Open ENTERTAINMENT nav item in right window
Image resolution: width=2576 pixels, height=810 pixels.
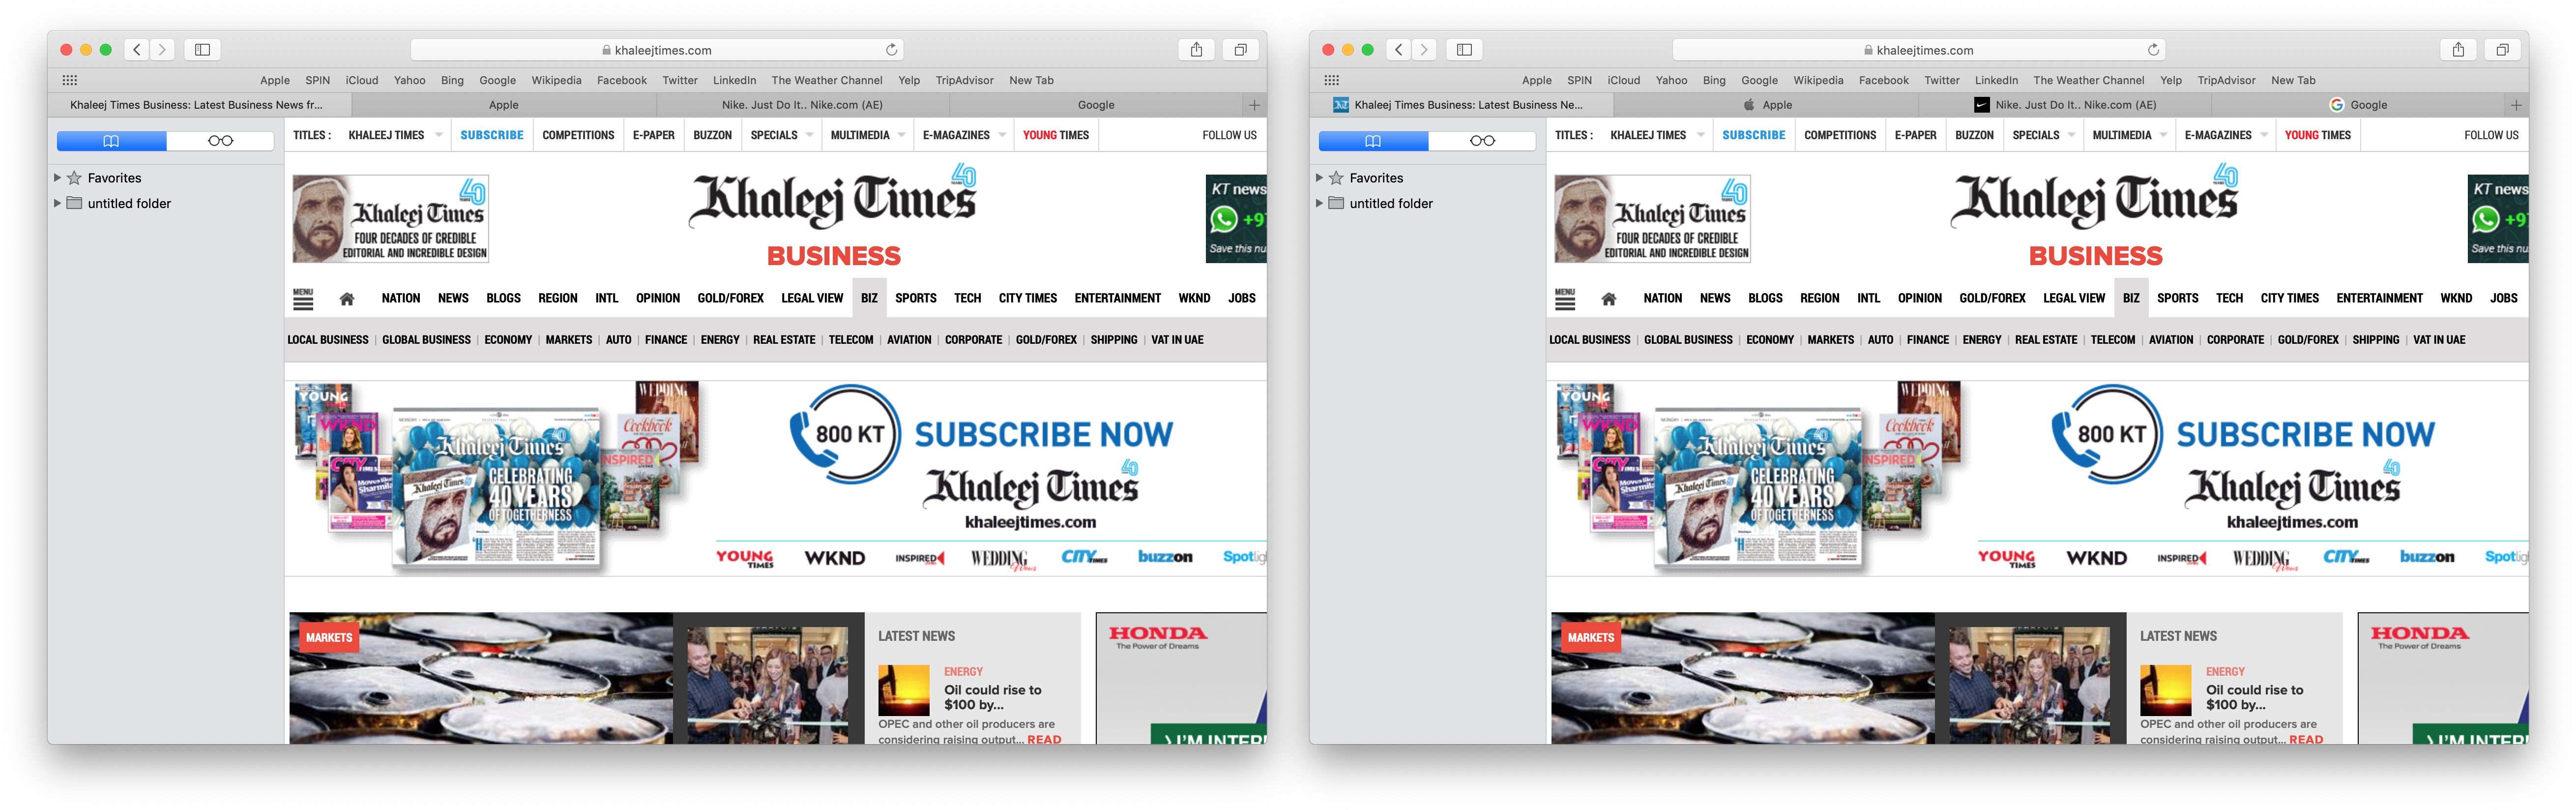pyautogui.click(x=2379, y=298)
